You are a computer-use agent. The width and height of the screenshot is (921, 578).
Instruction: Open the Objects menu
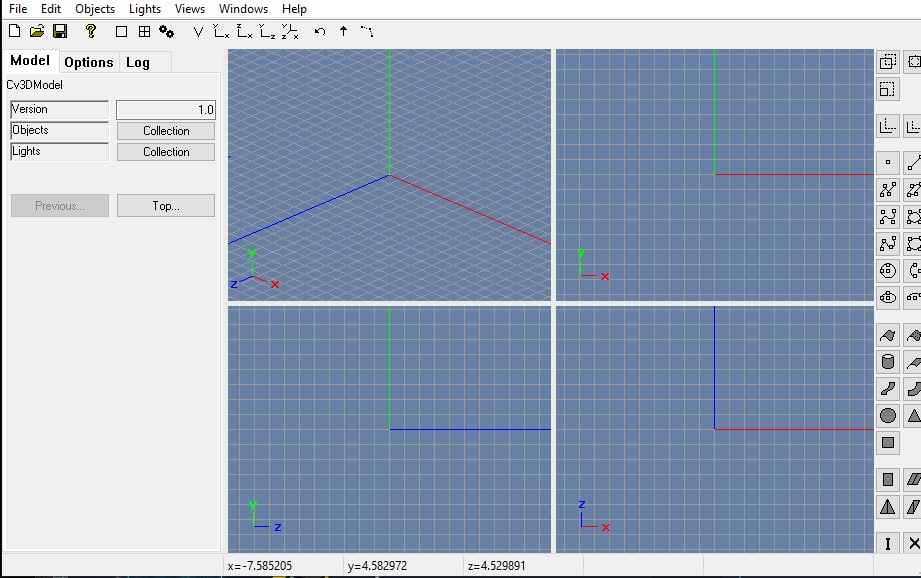95,9
